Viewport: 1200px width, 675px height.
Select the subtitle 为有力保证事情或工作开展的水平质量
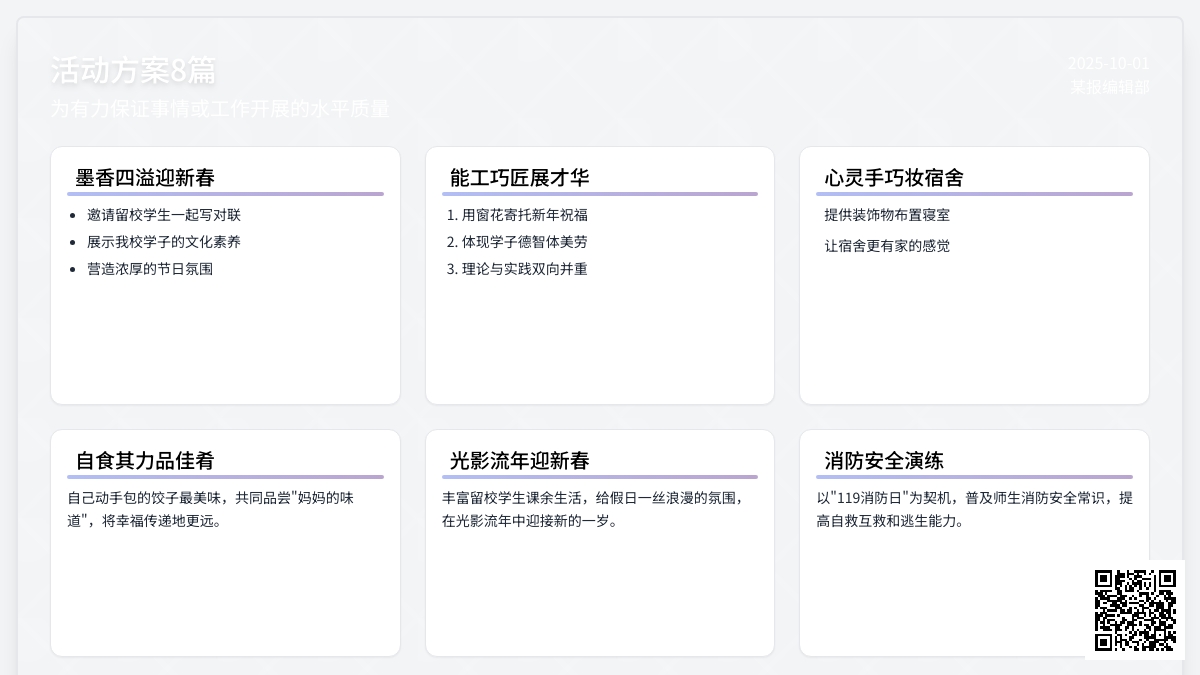(220, 109)
